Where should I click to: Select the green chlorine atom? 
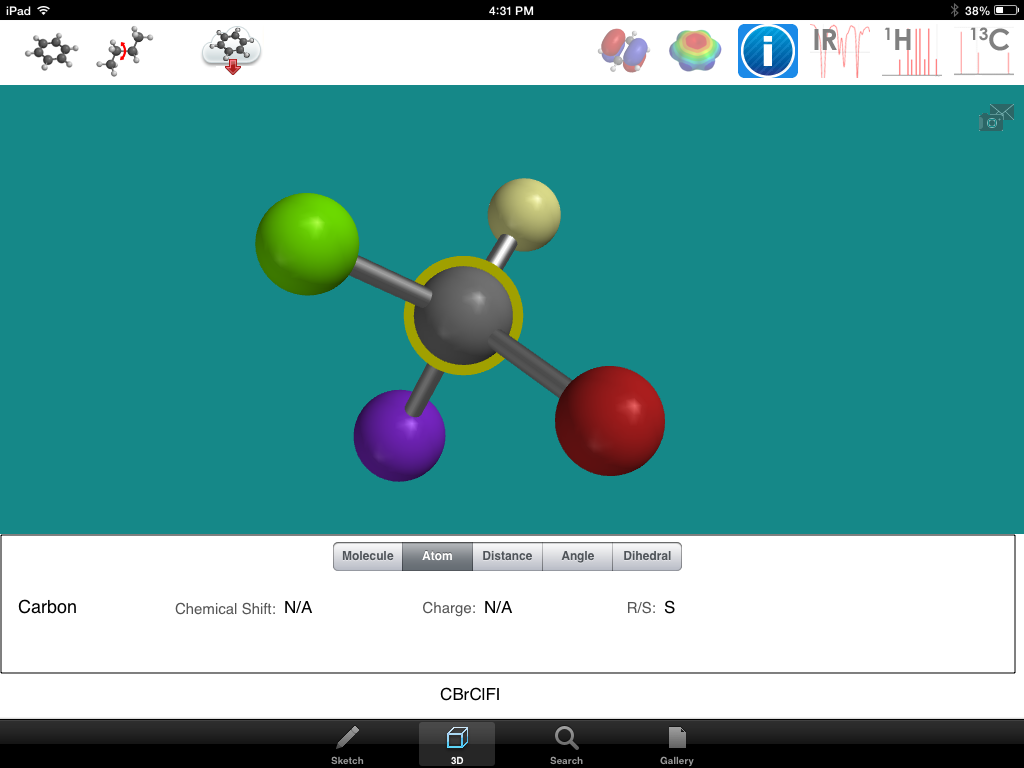tap(307, 243)
